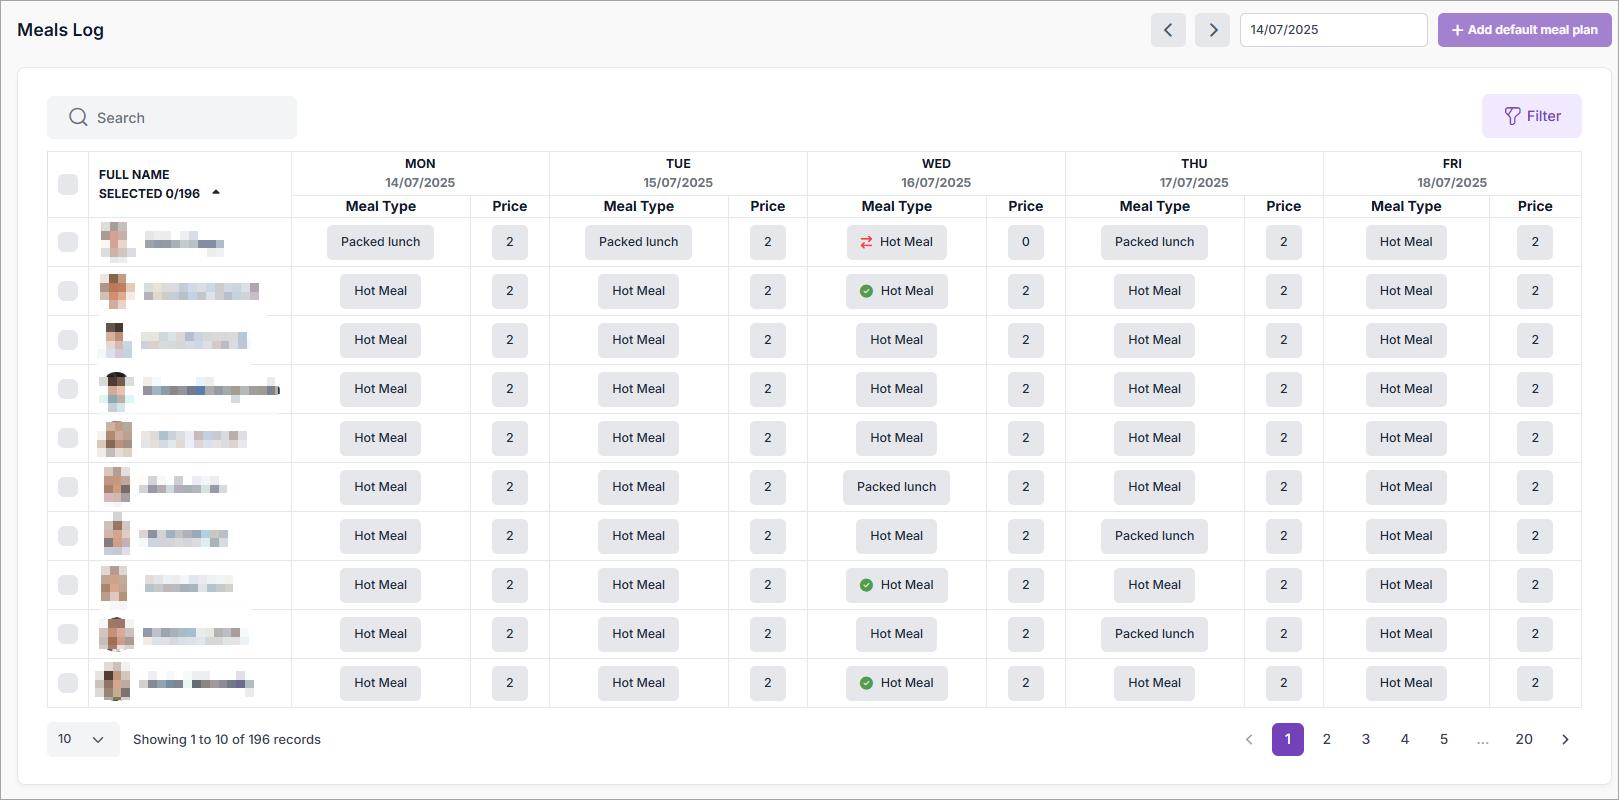
Task: Open the rows-per-page dropdown showing 10
Action: [82, 740]
